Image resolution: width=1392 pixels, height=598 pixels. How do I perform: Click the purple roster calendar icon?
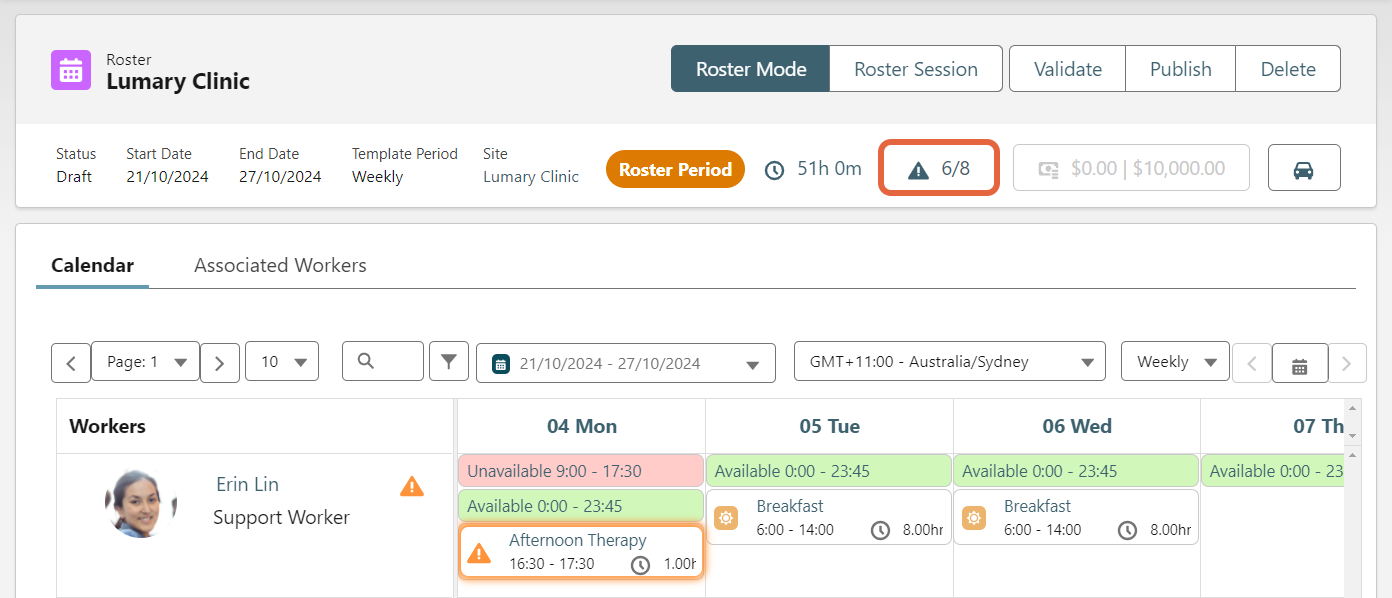pyautogui.click(x=69, y=70)
